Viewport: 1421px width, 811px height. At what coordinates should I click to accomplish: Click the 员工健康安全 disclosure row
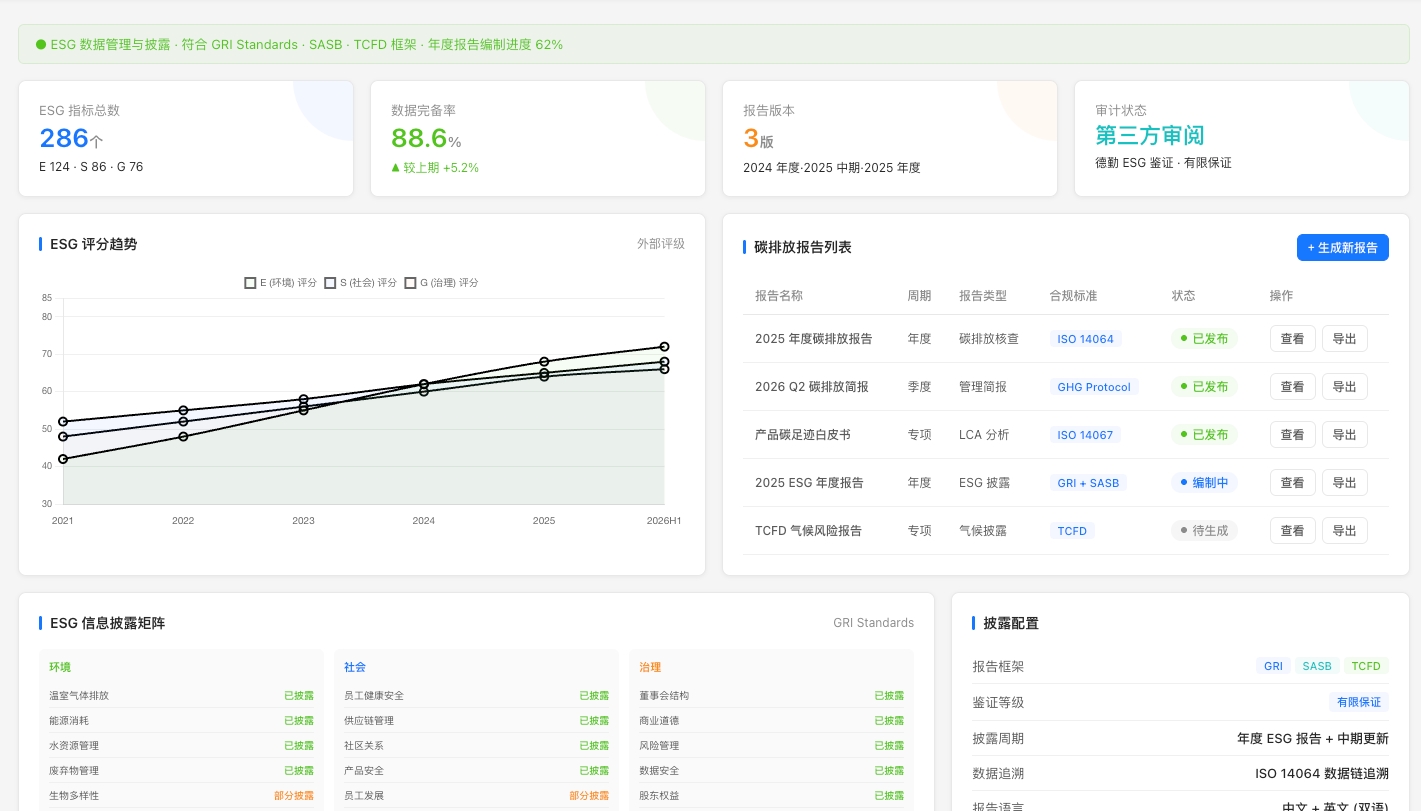(476, 695)
